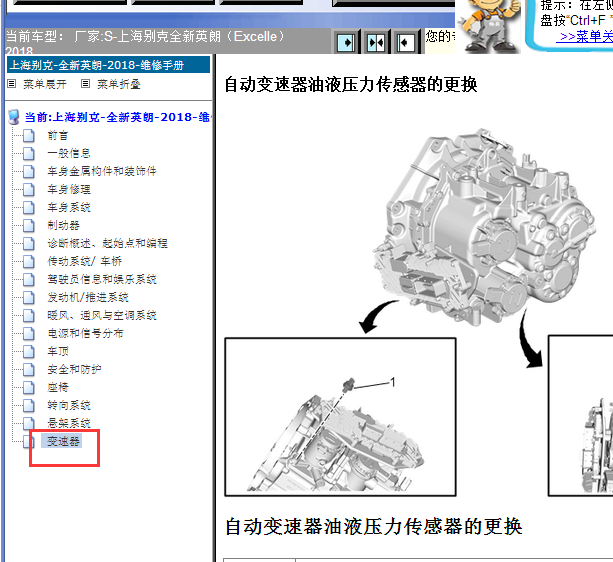
Task: Click the pressure sensor detail diagram labeled 1
Action: pos(340,417)
